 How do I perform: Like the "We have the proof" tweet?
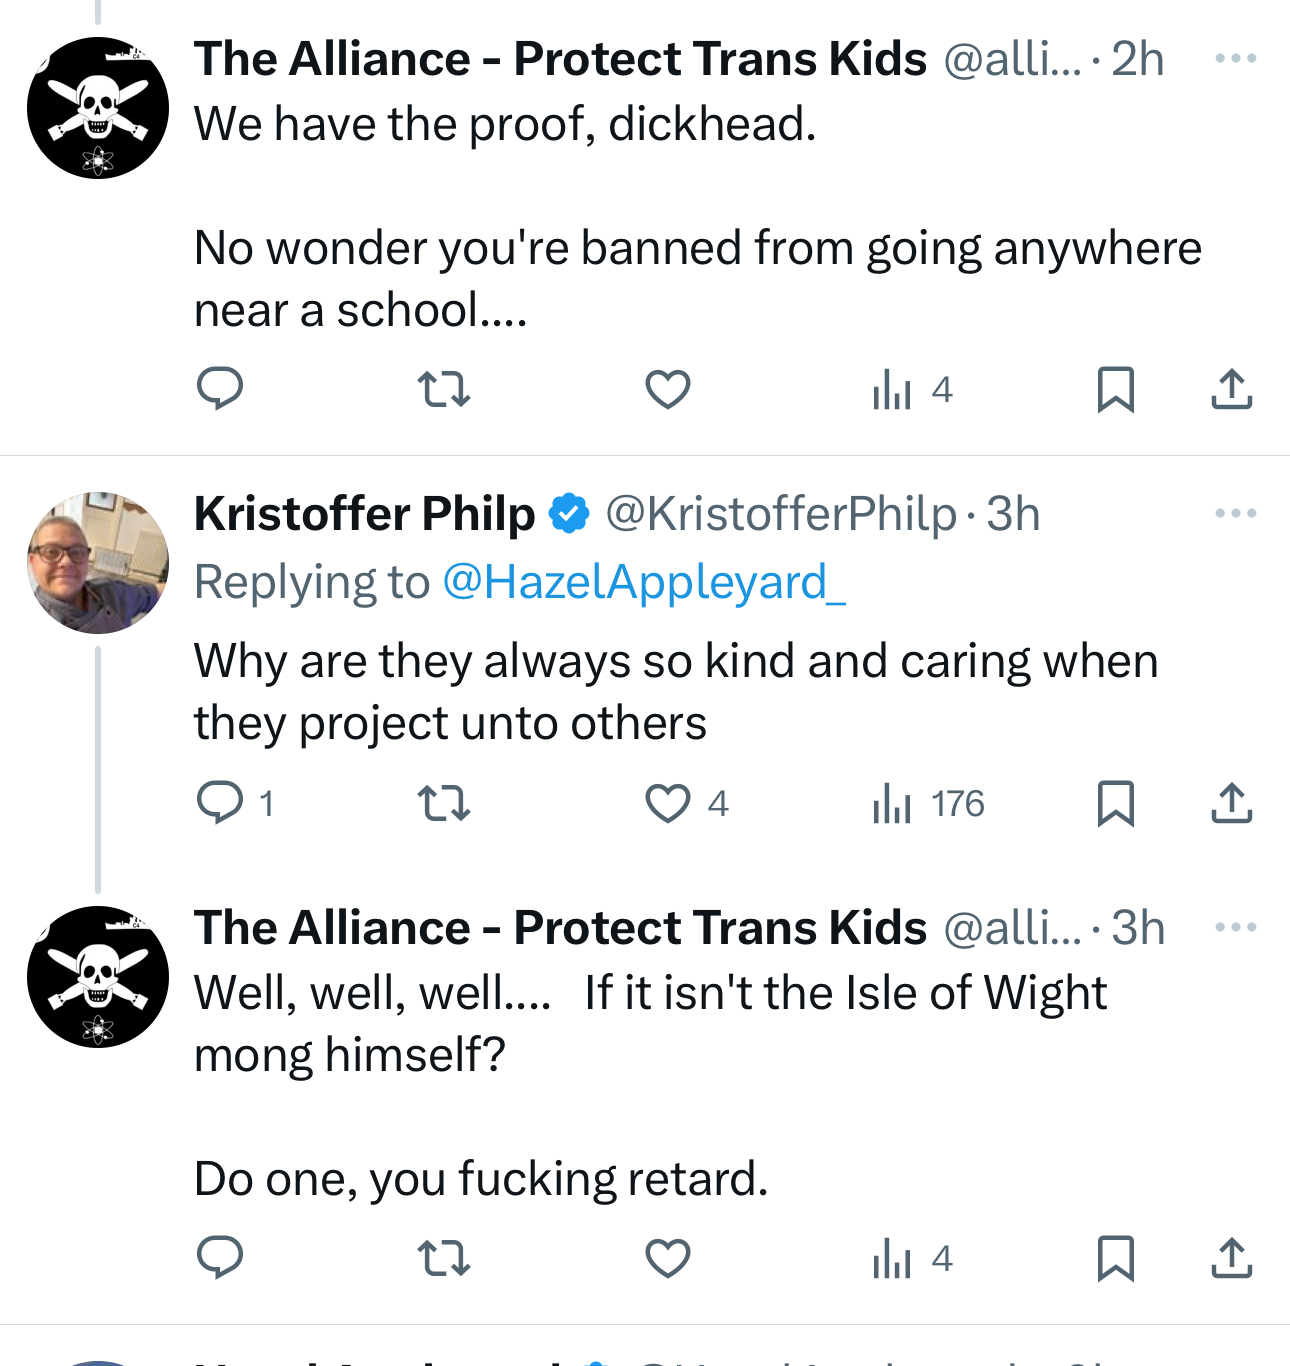tap(668, 389)
